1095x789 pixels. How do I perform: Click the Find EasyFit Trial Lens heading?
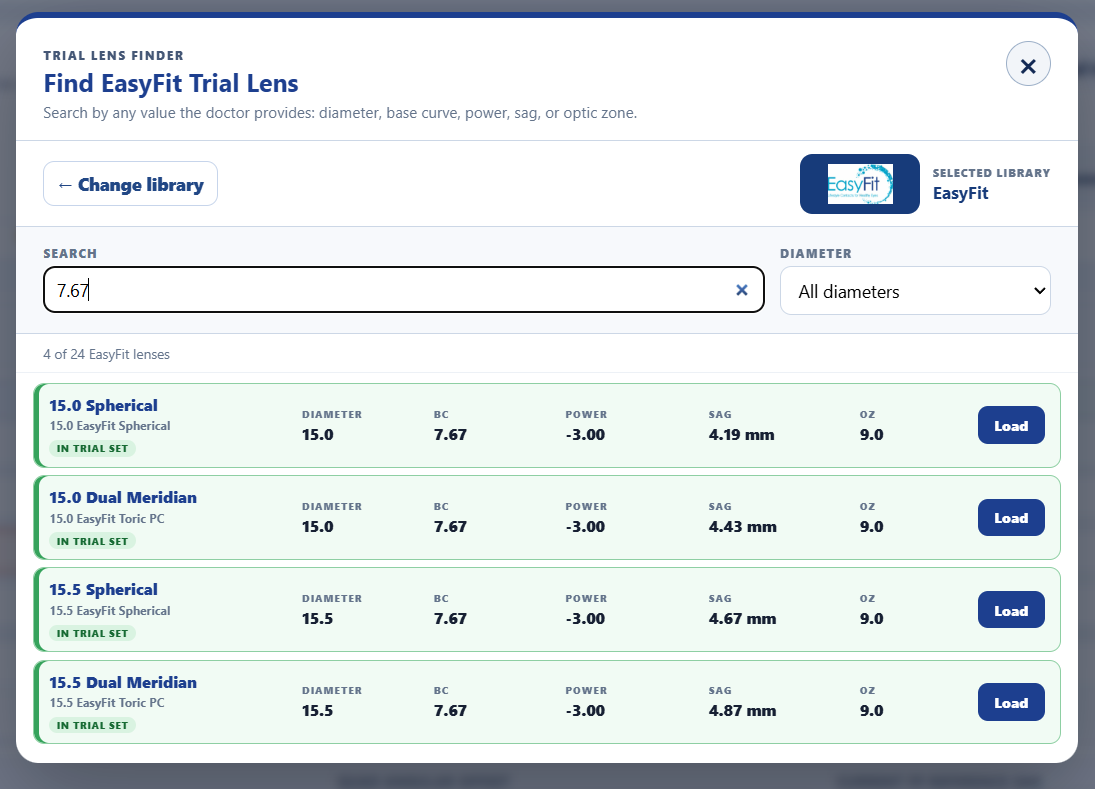[x=171, y=84]
